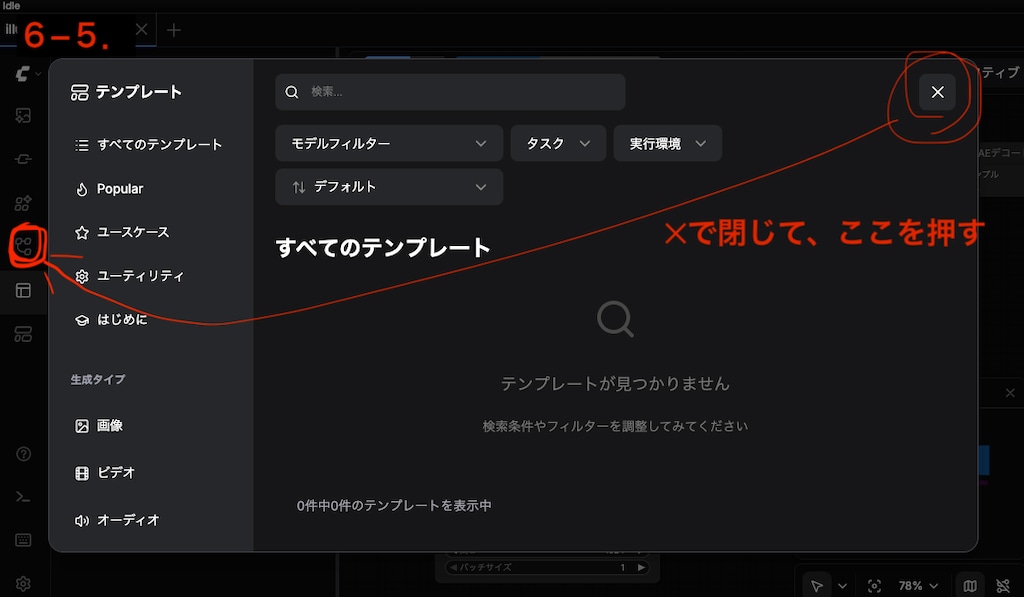Open the terminal panel icon
This screenshot has height=597, width=1024.
[22, 496]
